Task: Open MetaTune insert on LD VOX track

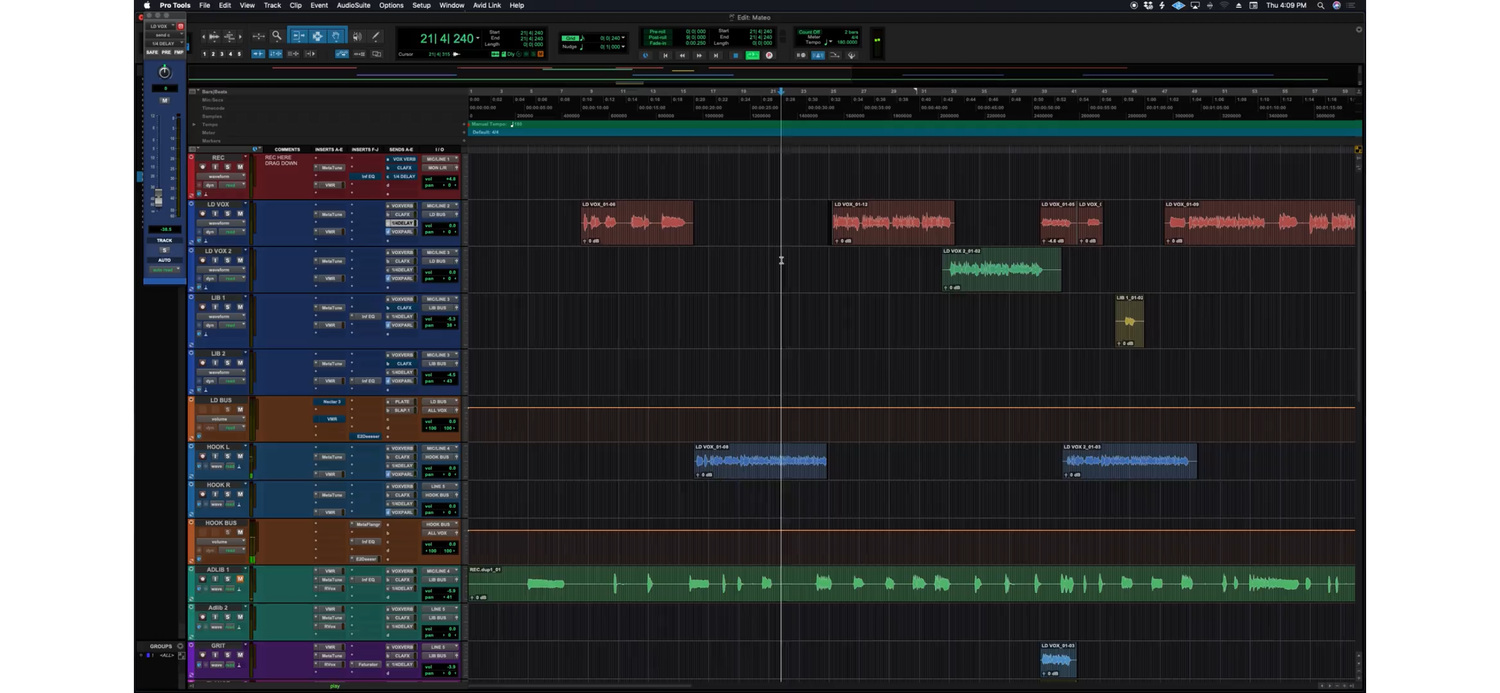Action: tap(331, 214)
